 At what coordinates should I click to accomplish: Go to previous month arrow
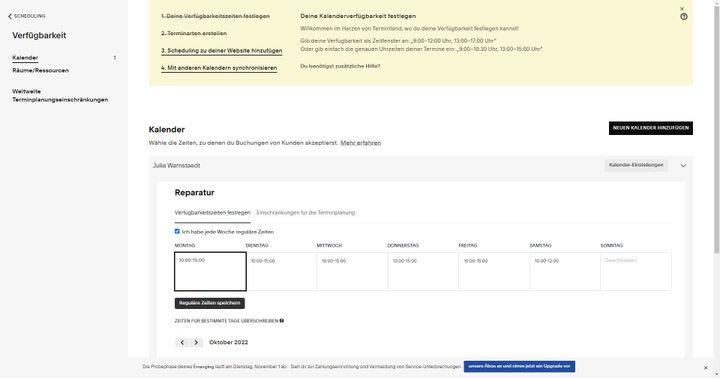point(182,343)
